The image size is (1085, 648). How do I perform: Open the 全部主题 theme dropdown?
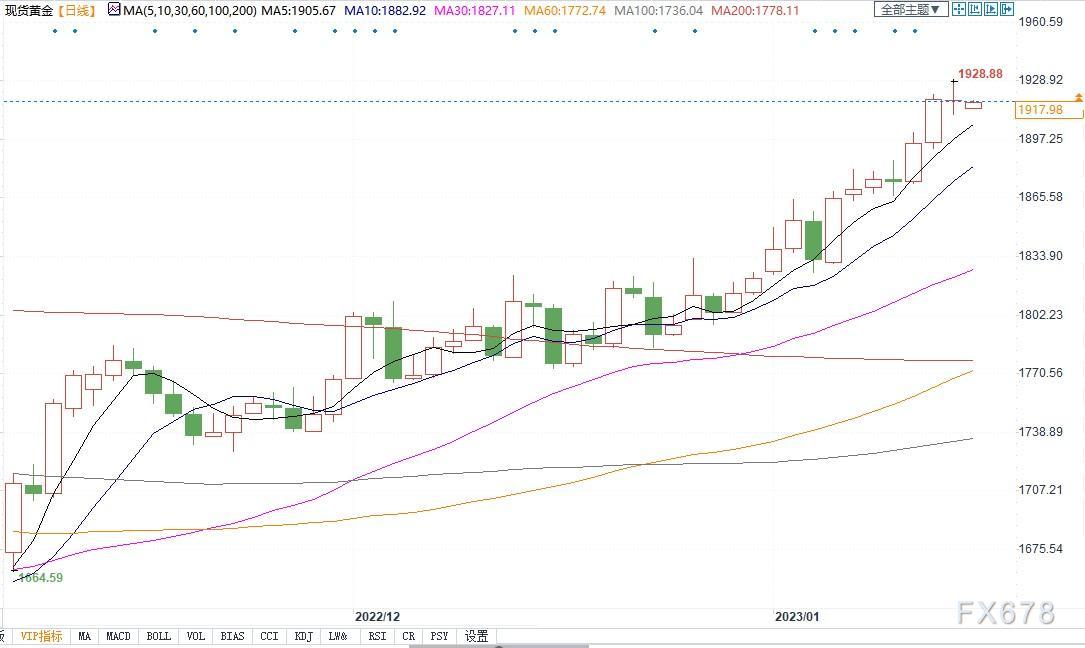tap(910, 10)
